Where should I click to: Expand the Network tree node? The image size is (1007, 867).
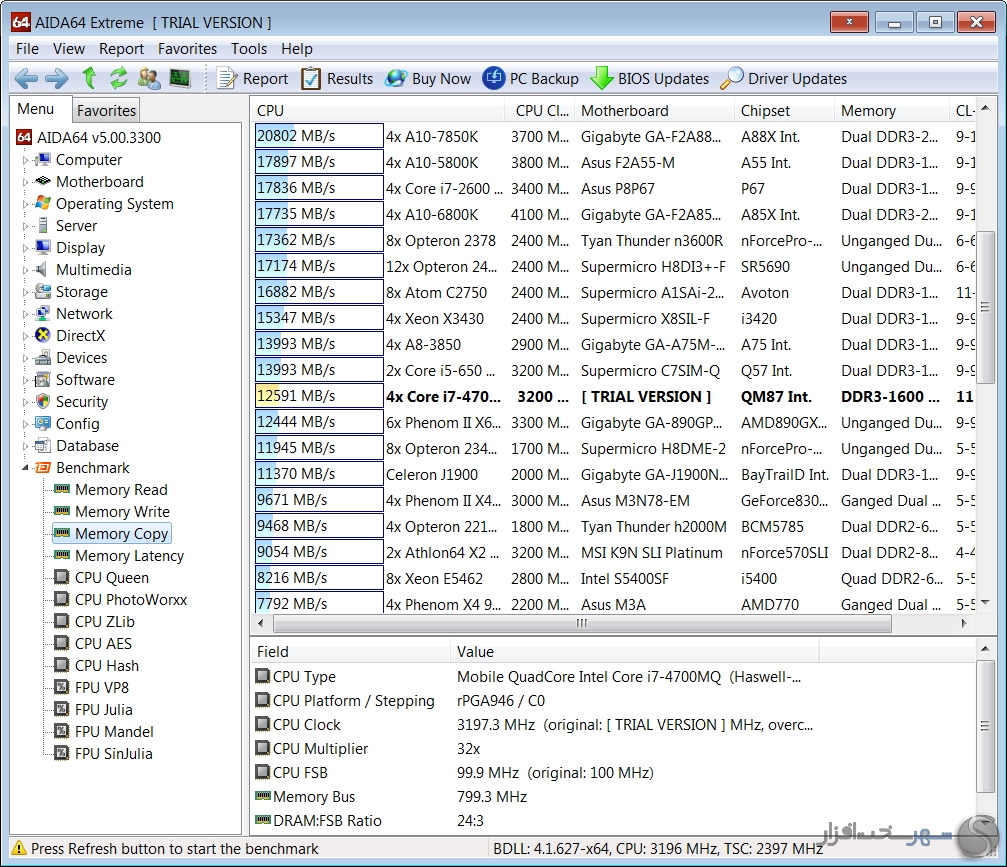coord(26,313)
